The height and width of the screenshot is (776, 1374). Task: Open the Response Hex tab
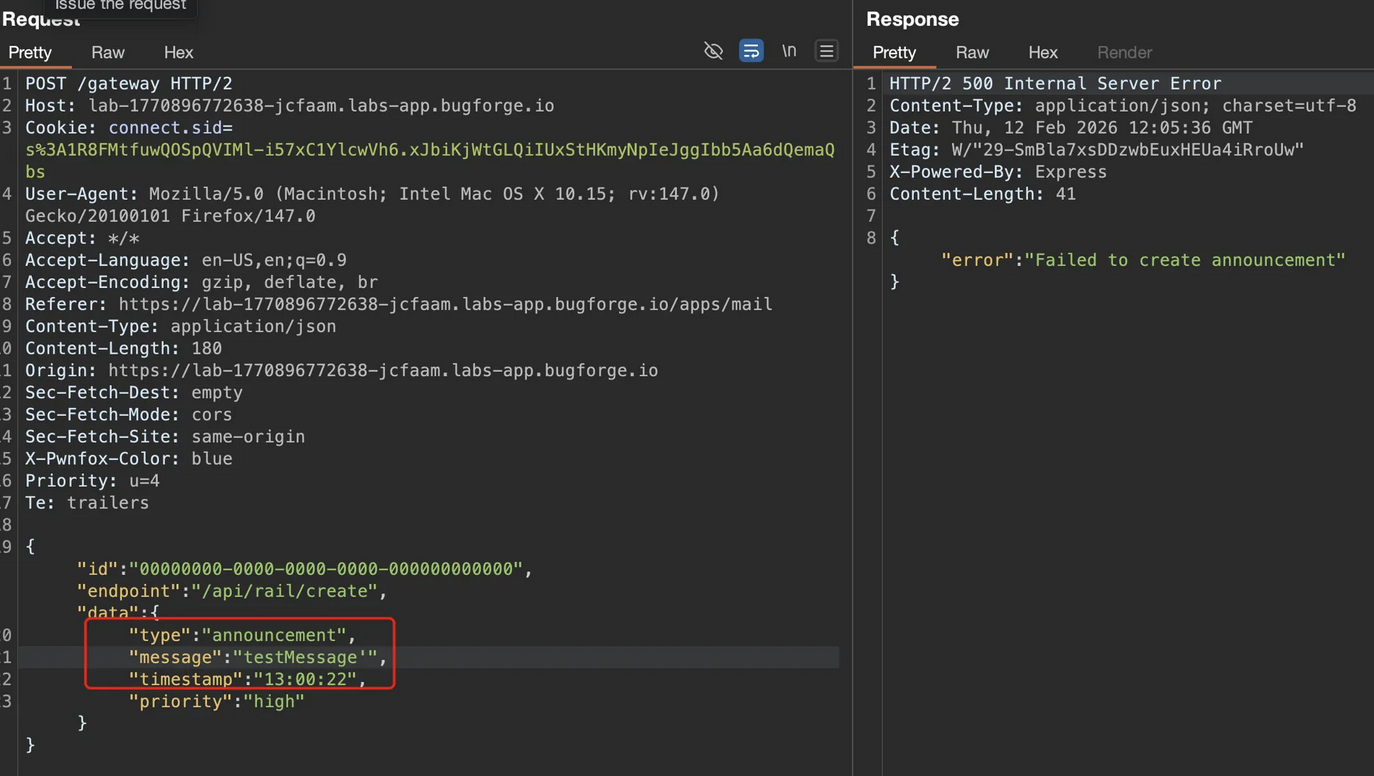point(1043,52)
